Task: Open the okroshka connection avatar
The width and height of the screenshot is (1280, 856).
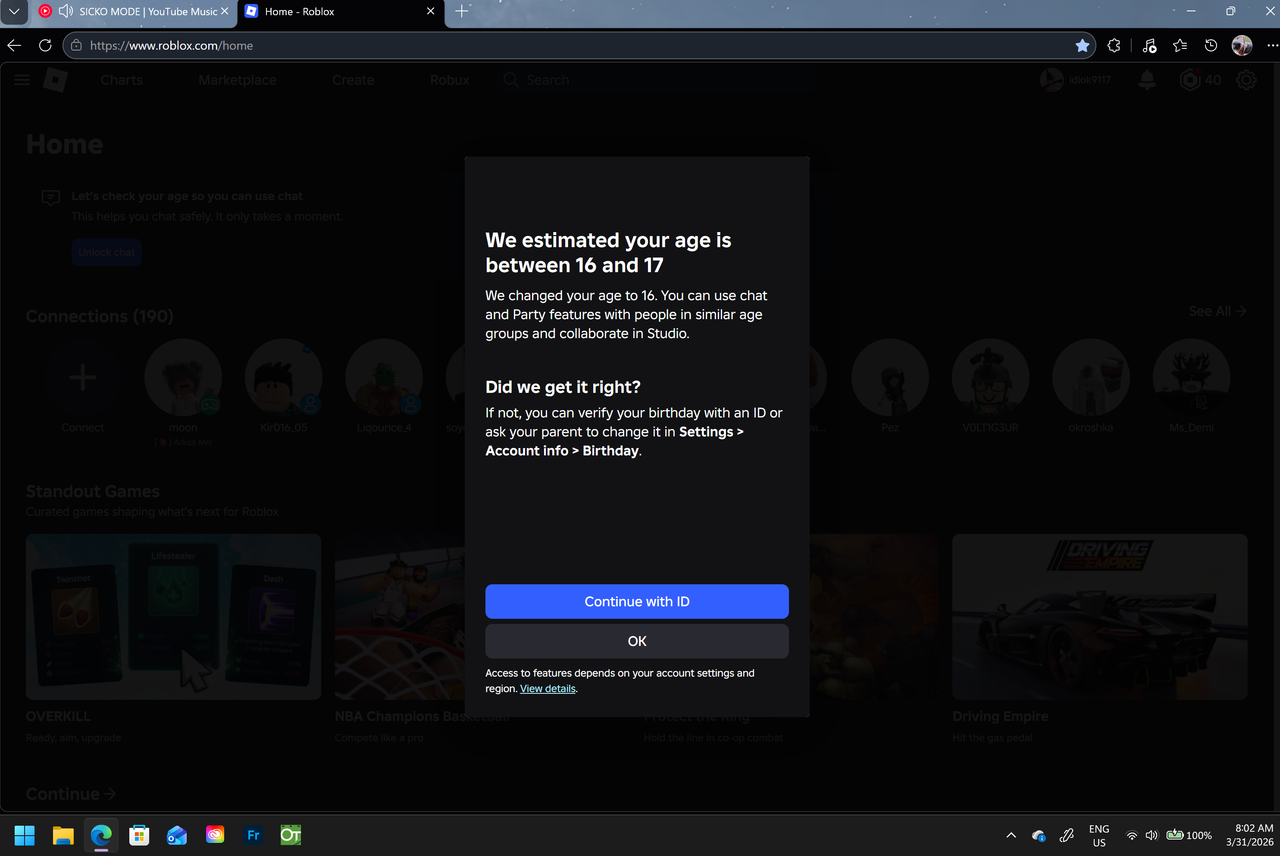Action: click(x=1090, y=377)
